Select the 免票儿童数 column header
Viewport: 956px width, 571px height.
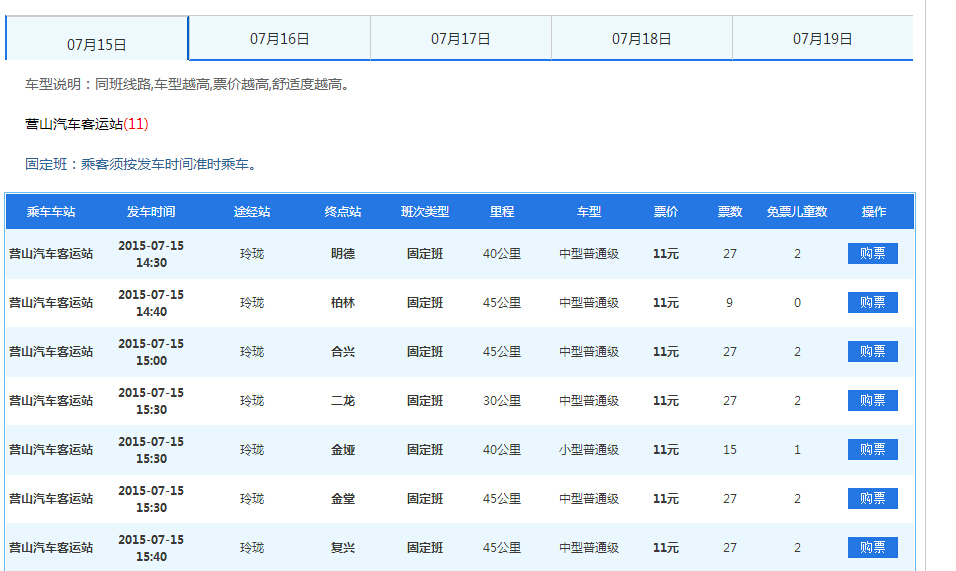coord(797,212)
